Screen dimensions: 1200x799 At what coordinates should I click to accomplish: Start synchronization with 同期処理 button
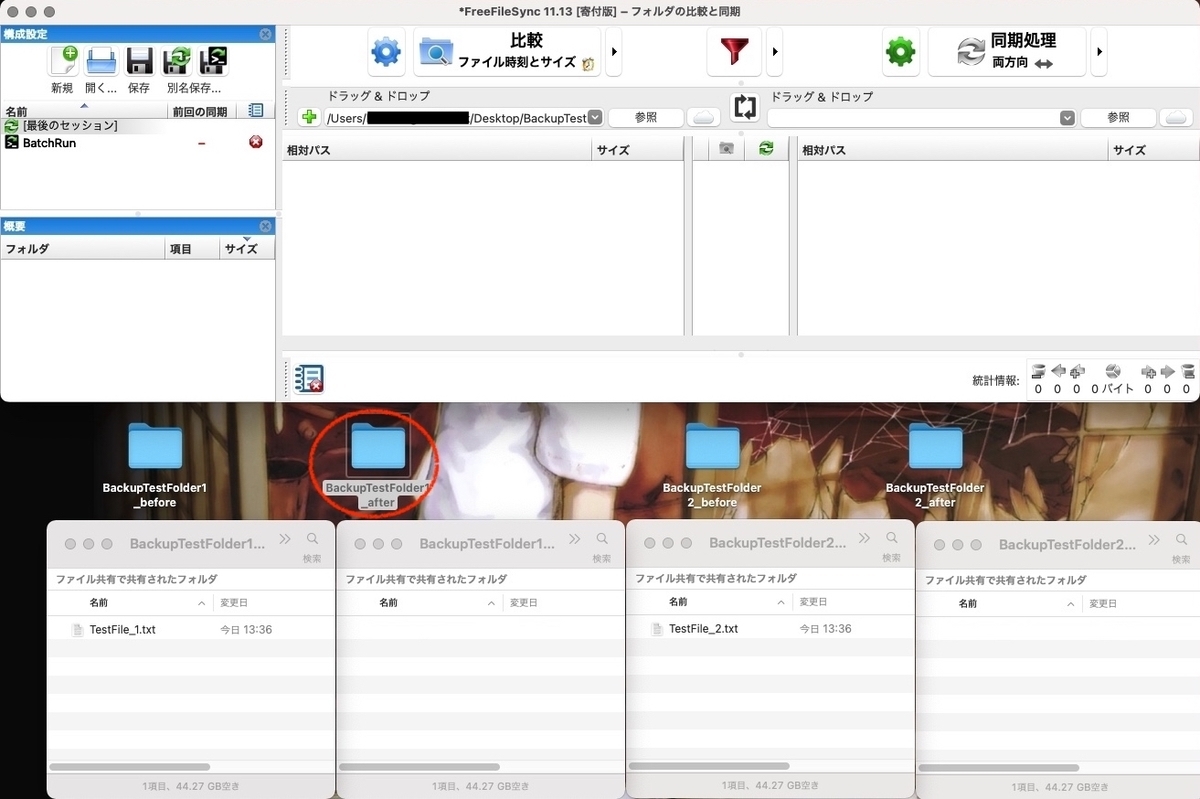[x=1007, y=52]
